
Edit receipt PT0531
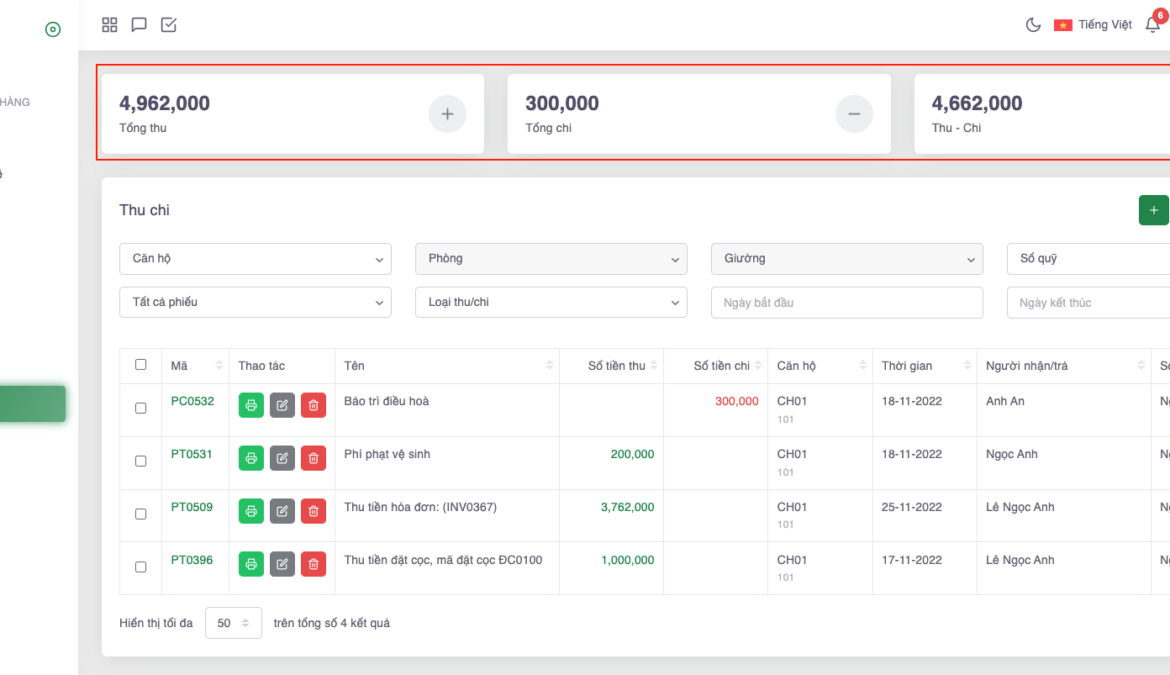(x=282, y=458)
